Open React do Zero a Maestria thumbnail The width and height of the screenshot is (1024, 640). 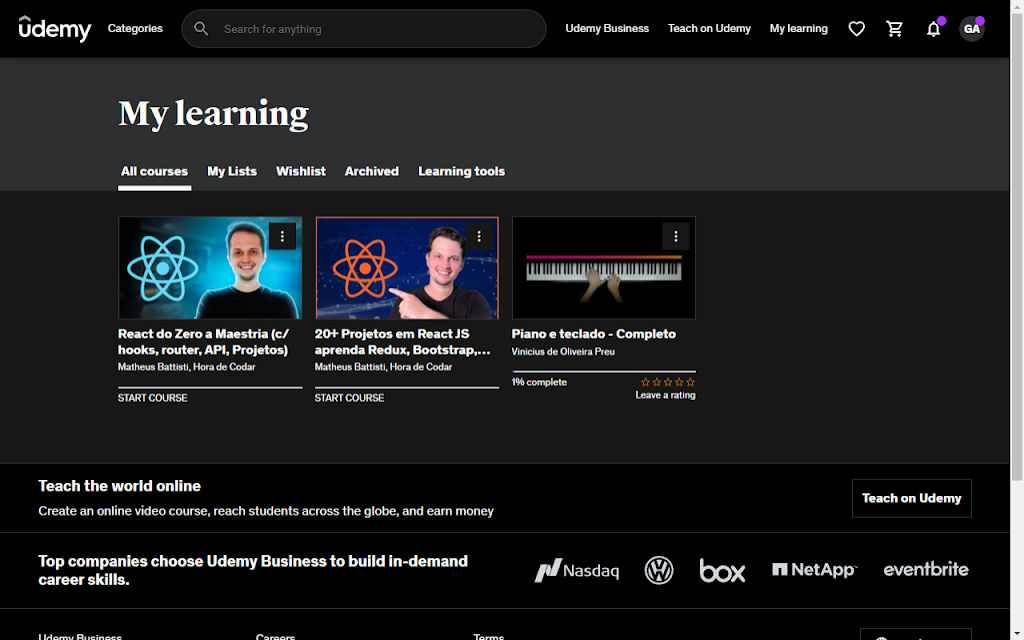210,268
